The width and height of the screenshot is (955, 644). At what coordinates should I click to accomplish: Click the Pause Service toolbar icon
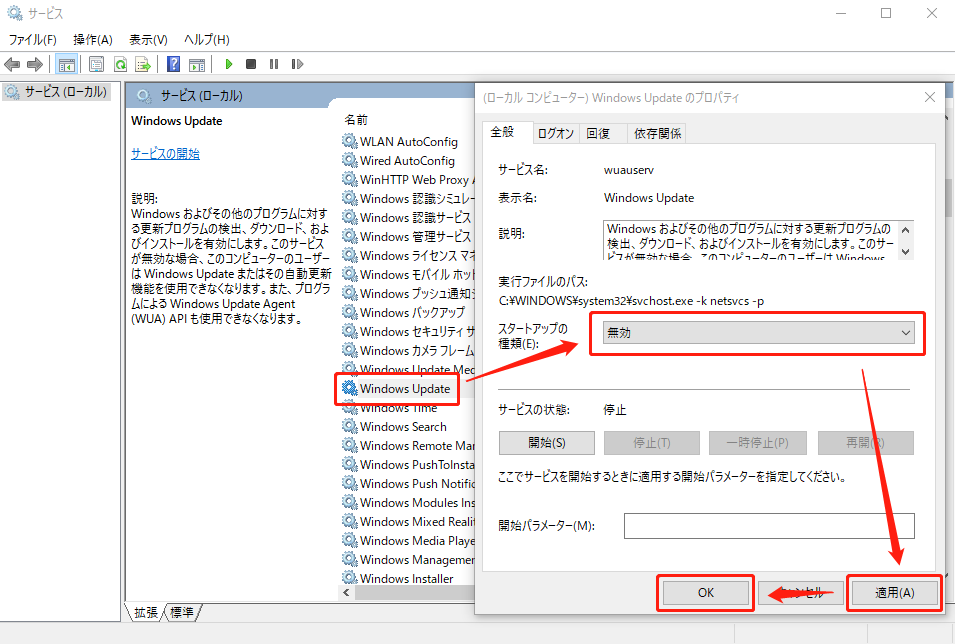click(x=274, y=64)
